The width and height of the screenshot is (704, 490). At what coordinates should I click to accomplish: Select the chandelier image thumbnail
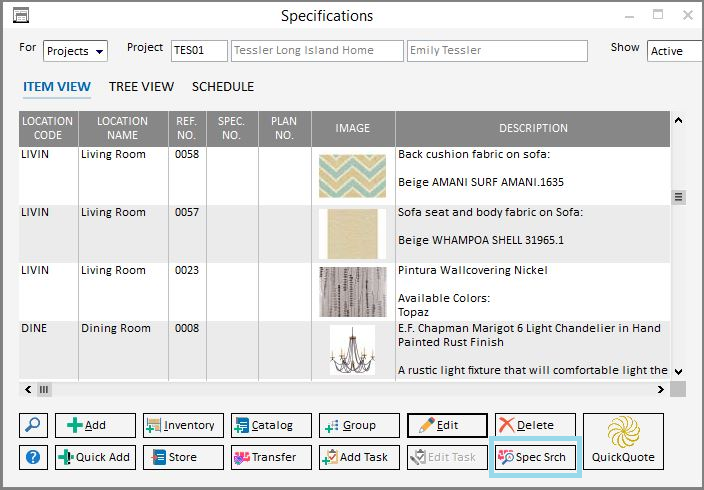[x=352, y=349]
